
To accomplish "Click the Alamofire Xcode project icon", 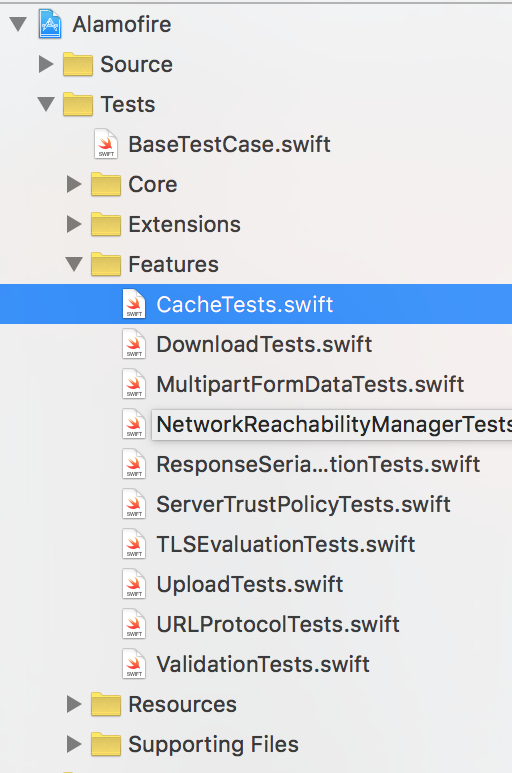I will (x=50, y=25).
